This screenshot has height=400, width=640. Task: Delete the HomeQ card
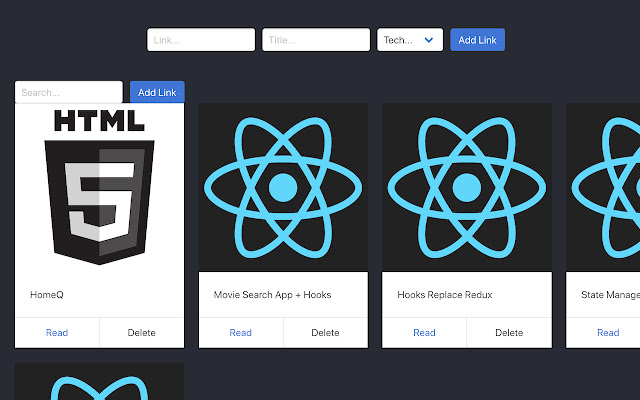click(142, 333)
